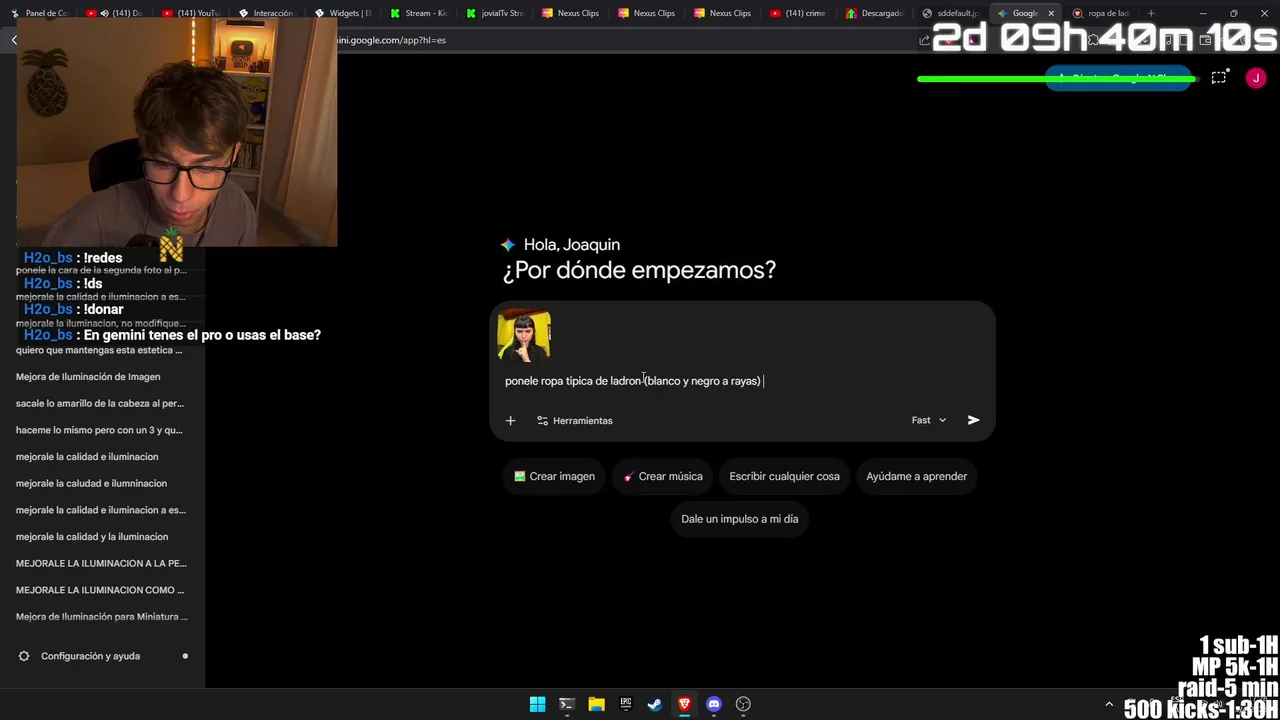Open Epic Games Launcher from taskbar
The width and height of the screenshot is (1280, 720).
tap(625, 704)
